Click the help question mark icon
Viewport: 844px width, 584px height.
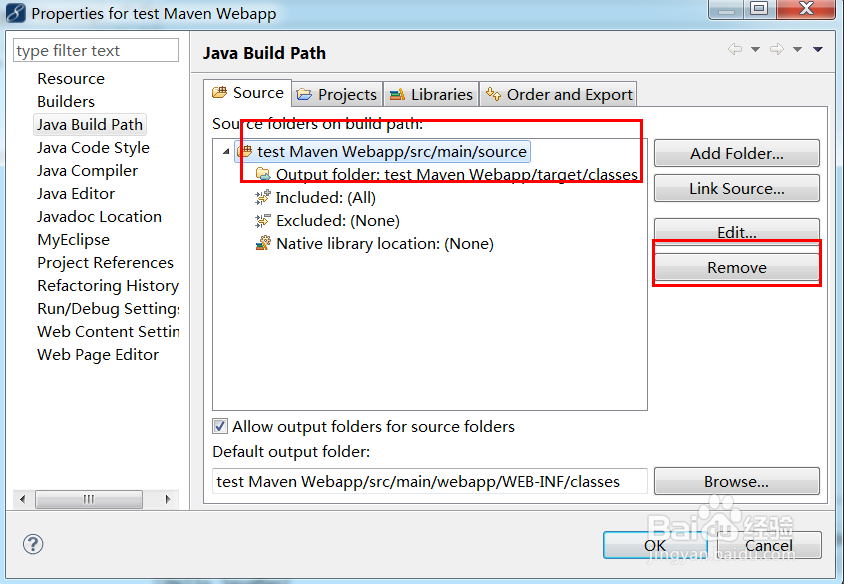click(32, 544)
